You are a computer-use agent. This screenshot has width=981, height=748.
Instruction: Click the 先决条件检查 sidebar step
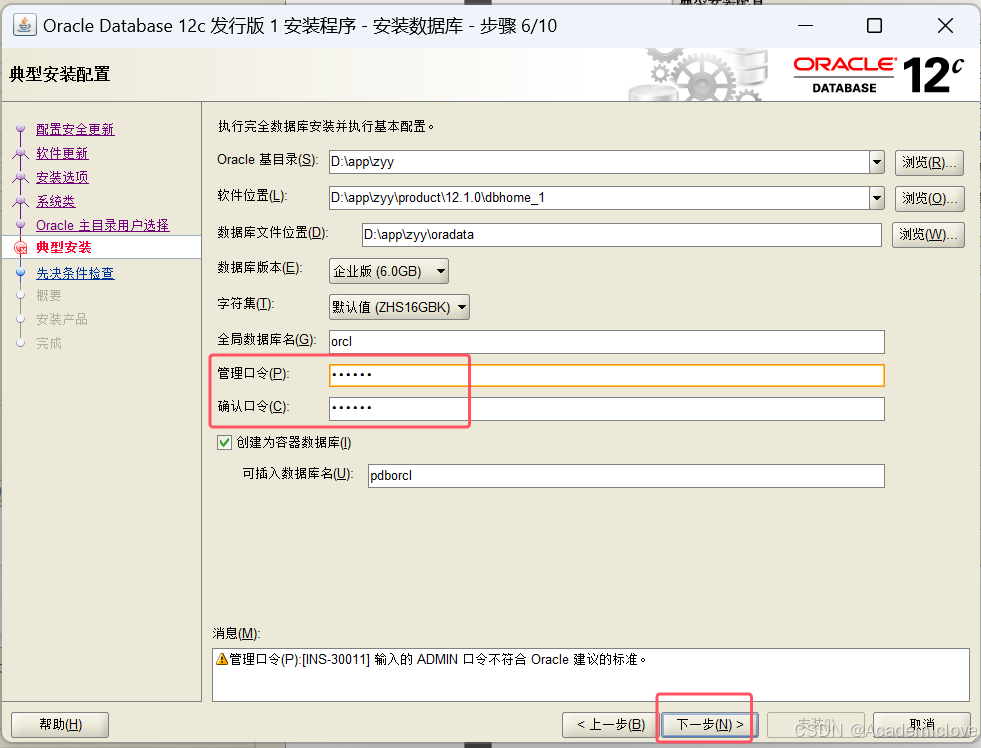click(75, 271)
